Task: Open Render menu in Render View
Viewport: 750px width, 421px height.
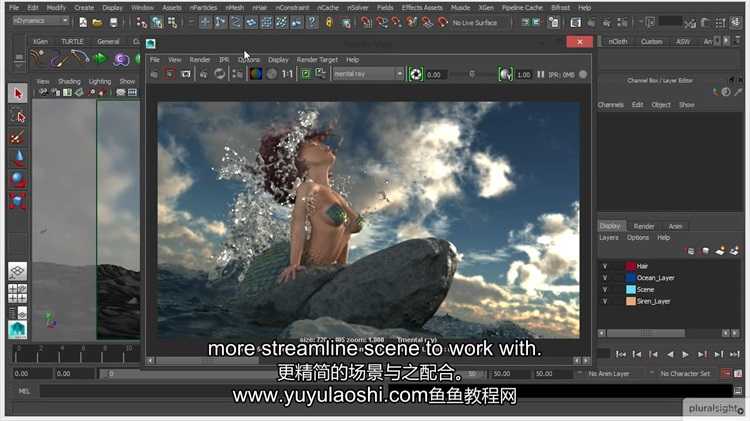Action: pyautogui.click(x=199, y=60)
